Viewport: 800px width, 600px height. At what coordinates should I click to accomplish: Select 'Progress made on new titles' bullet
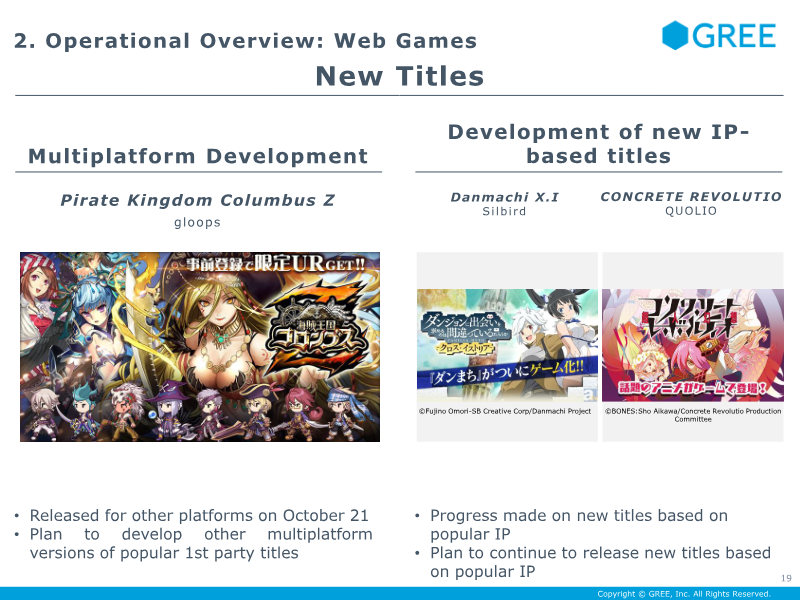tap(579, 524)
